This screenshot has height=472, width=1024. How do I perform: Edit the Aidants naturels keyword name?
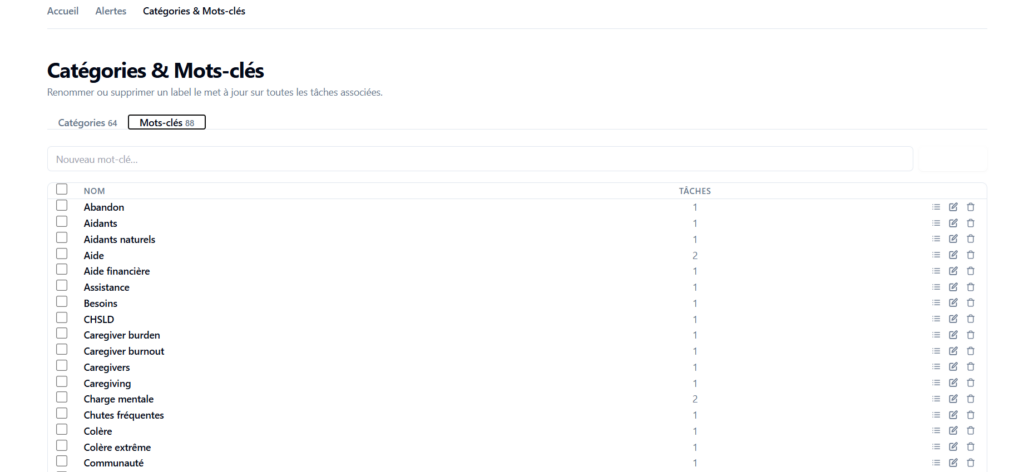(x=953, y=239)
